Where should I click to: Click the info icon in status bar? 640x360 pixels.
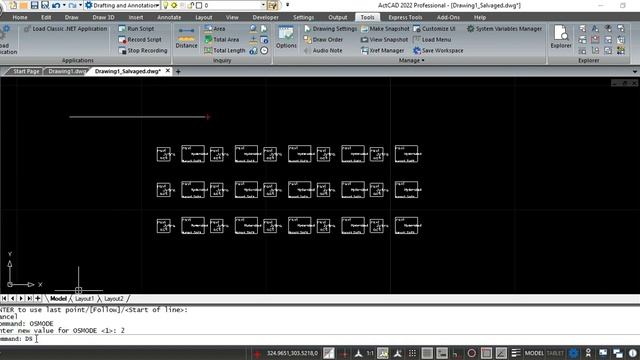click(x=633, y=353)
